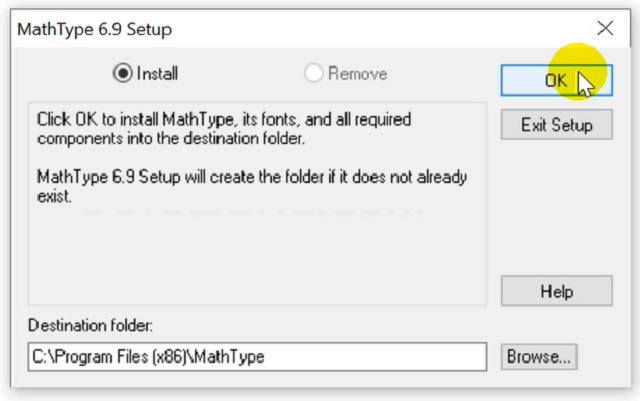Screen dimensions: 640x401
Task: Click the destination folder path field
Action: coord(256,356)
